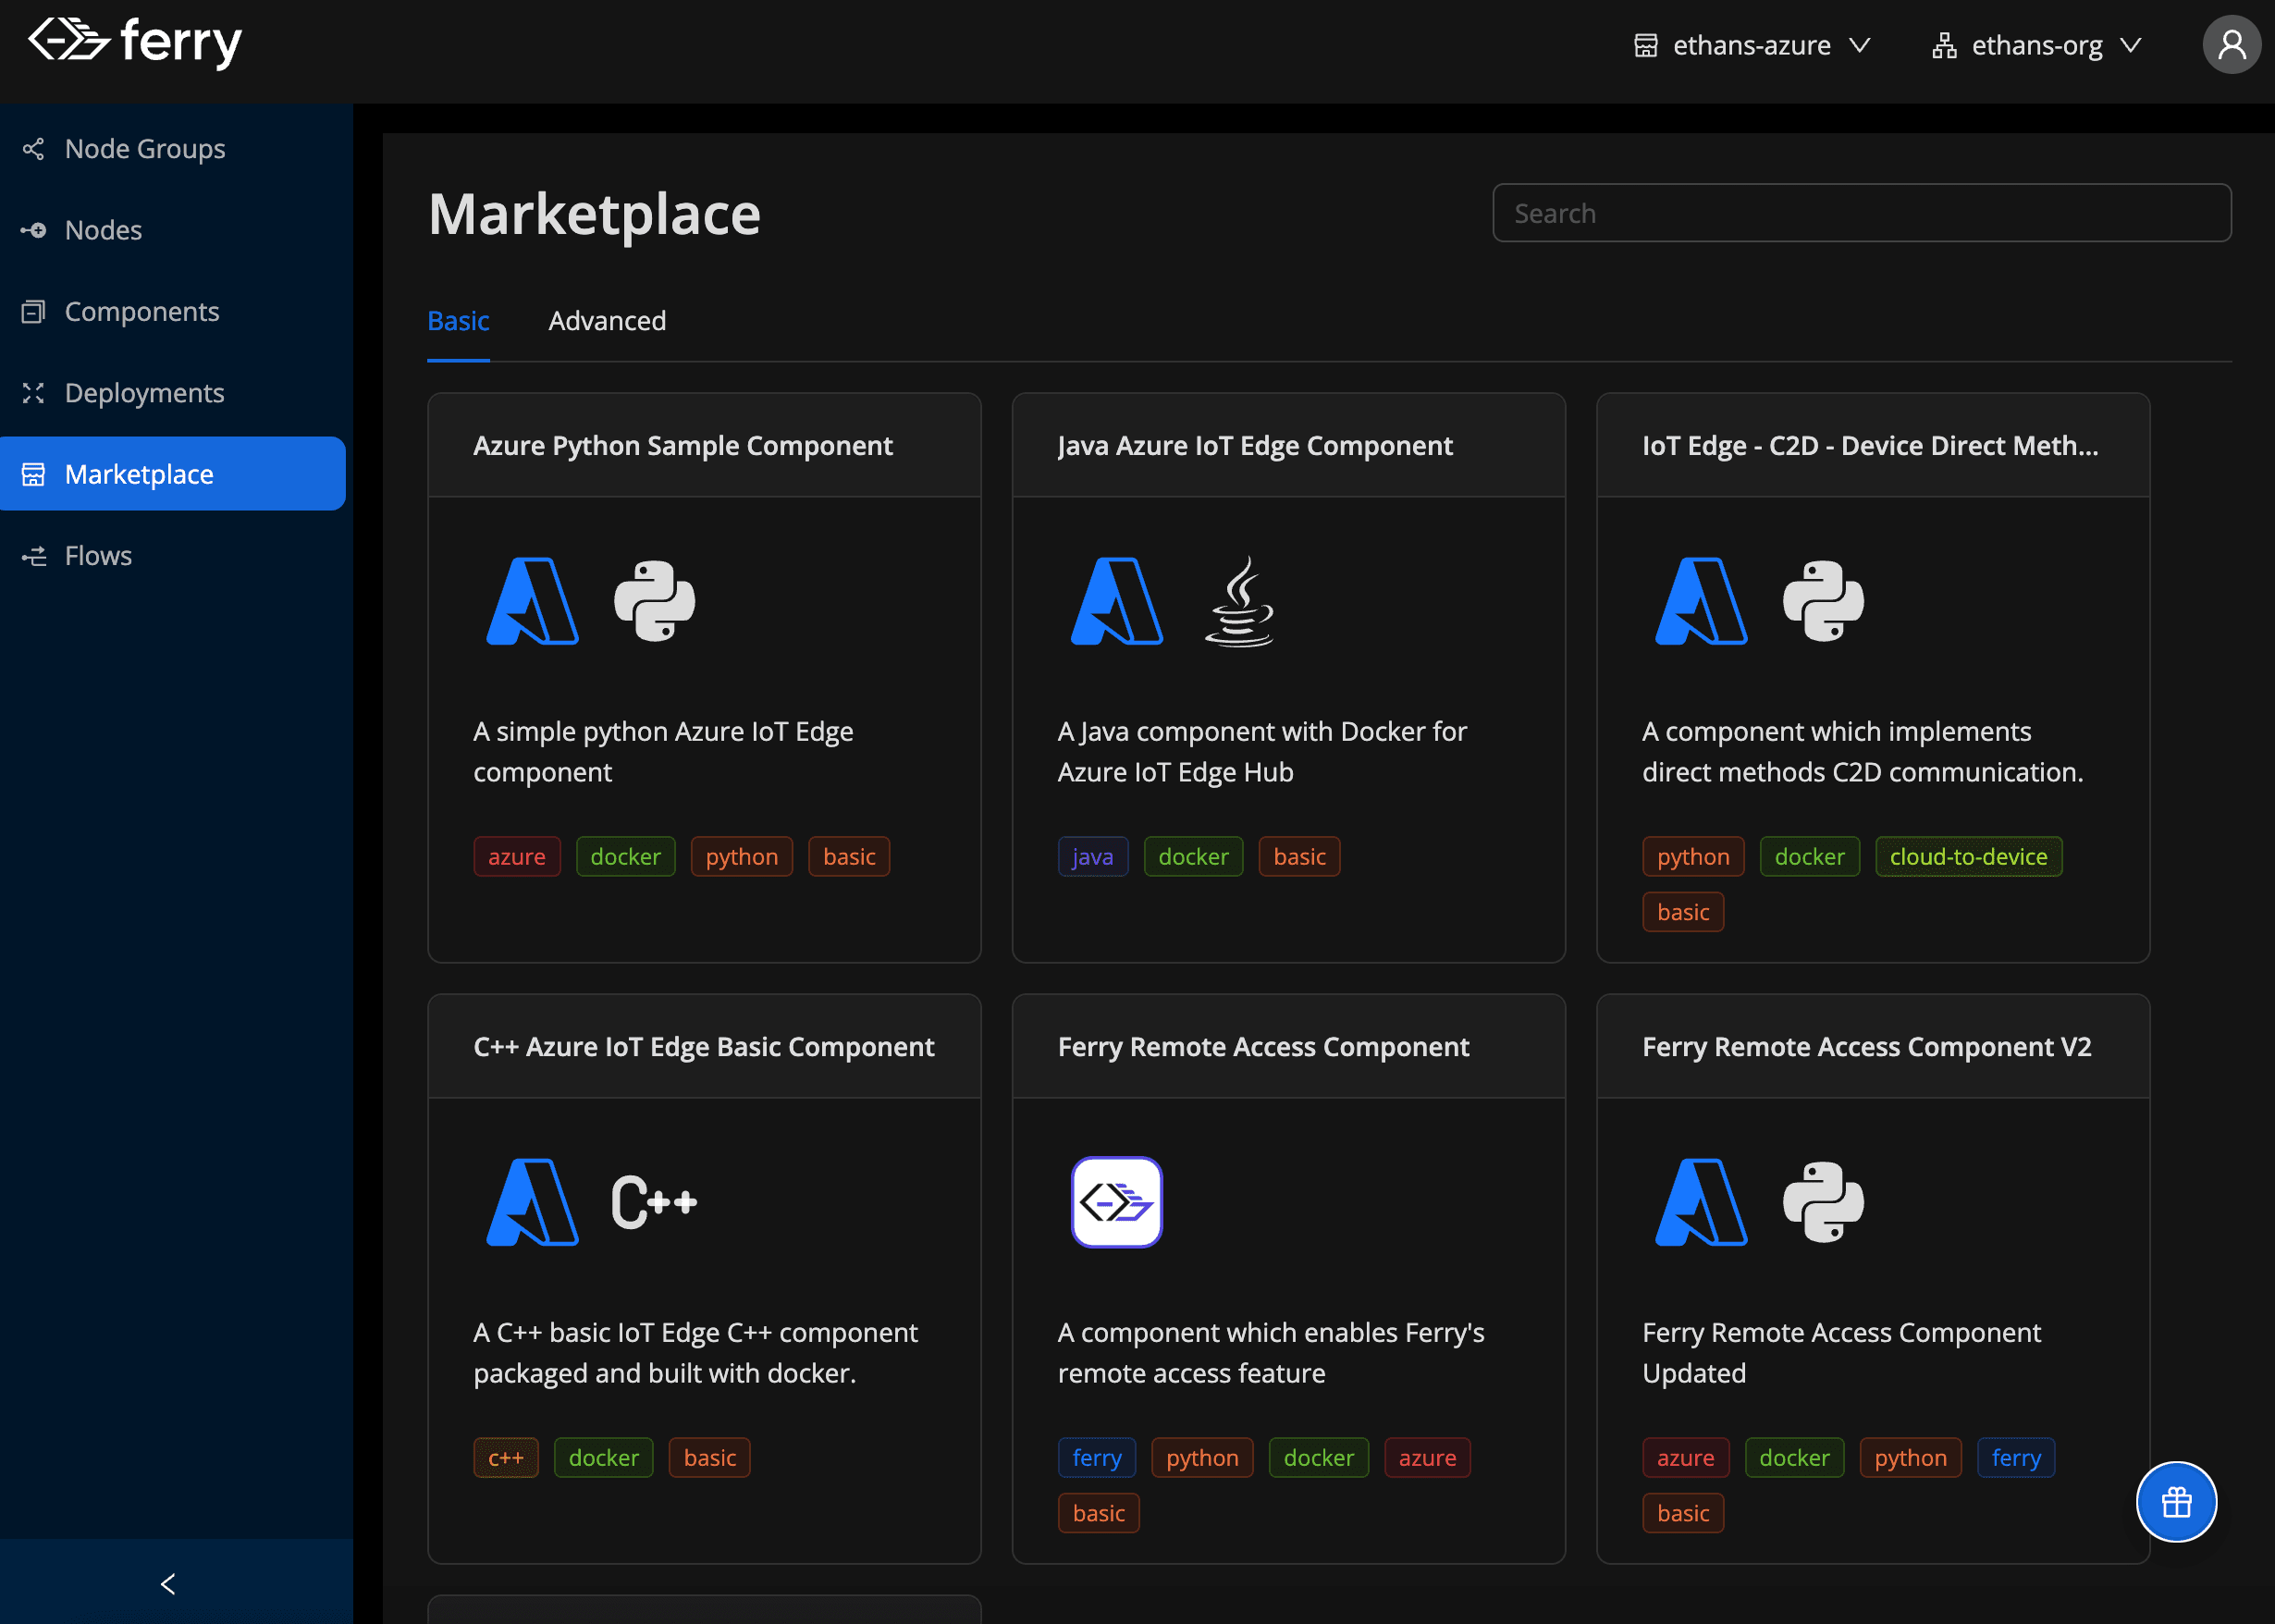
Task: Click azure tag on Remote Access Component card
Action: point(1427,1458)
